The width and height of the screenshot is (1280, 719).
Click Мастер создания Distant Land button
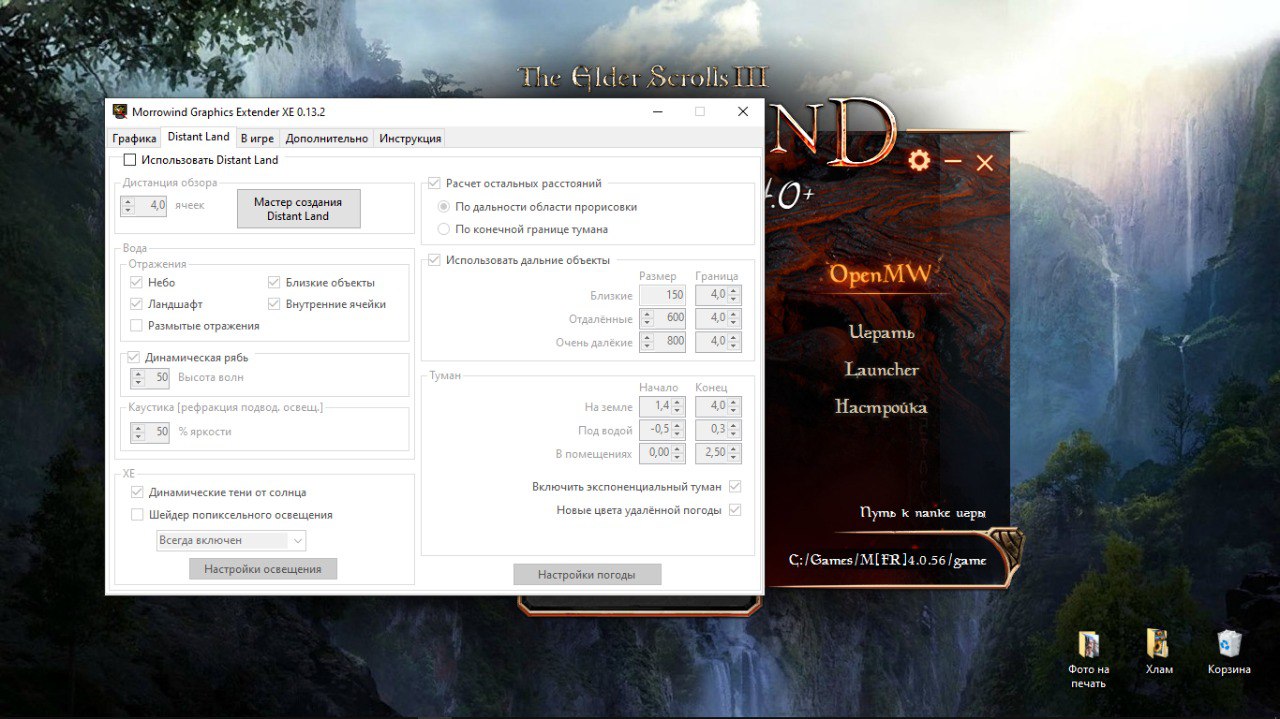[298, 209]
